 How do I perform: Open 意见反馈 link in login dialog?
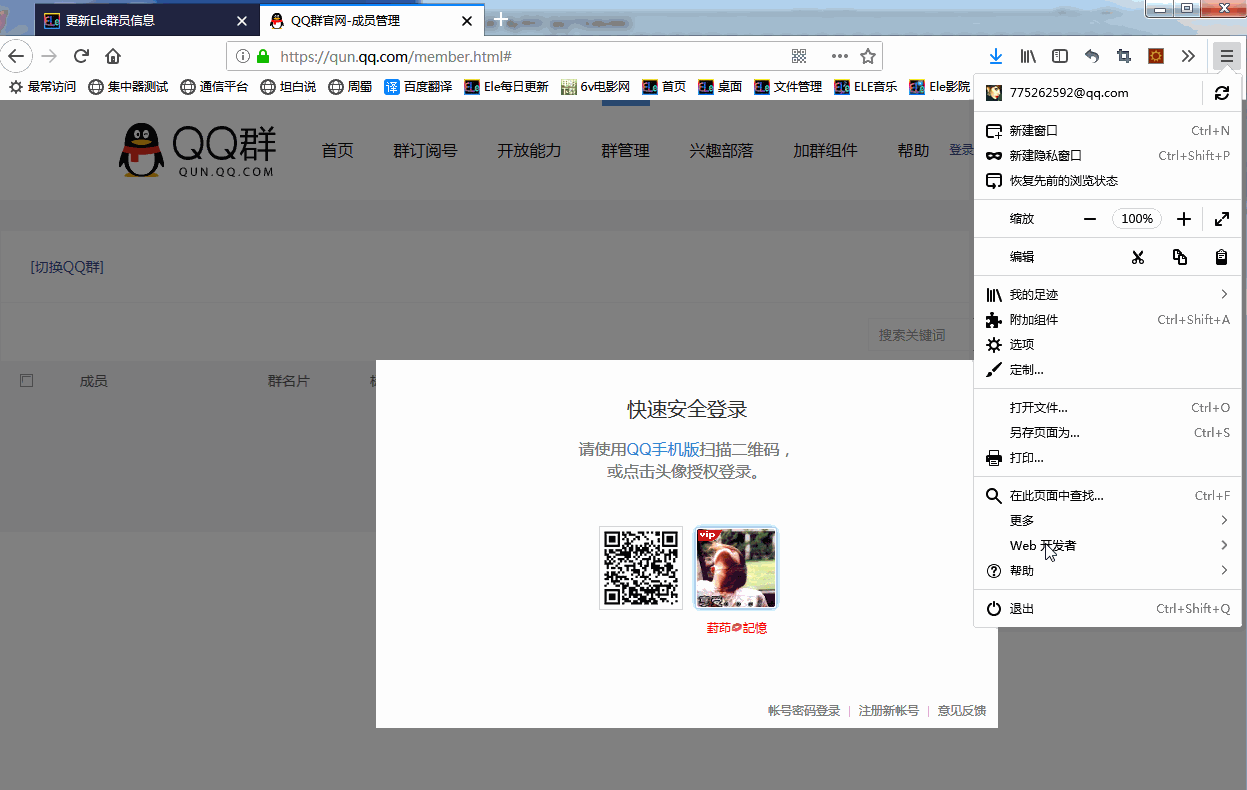point(962,711)
